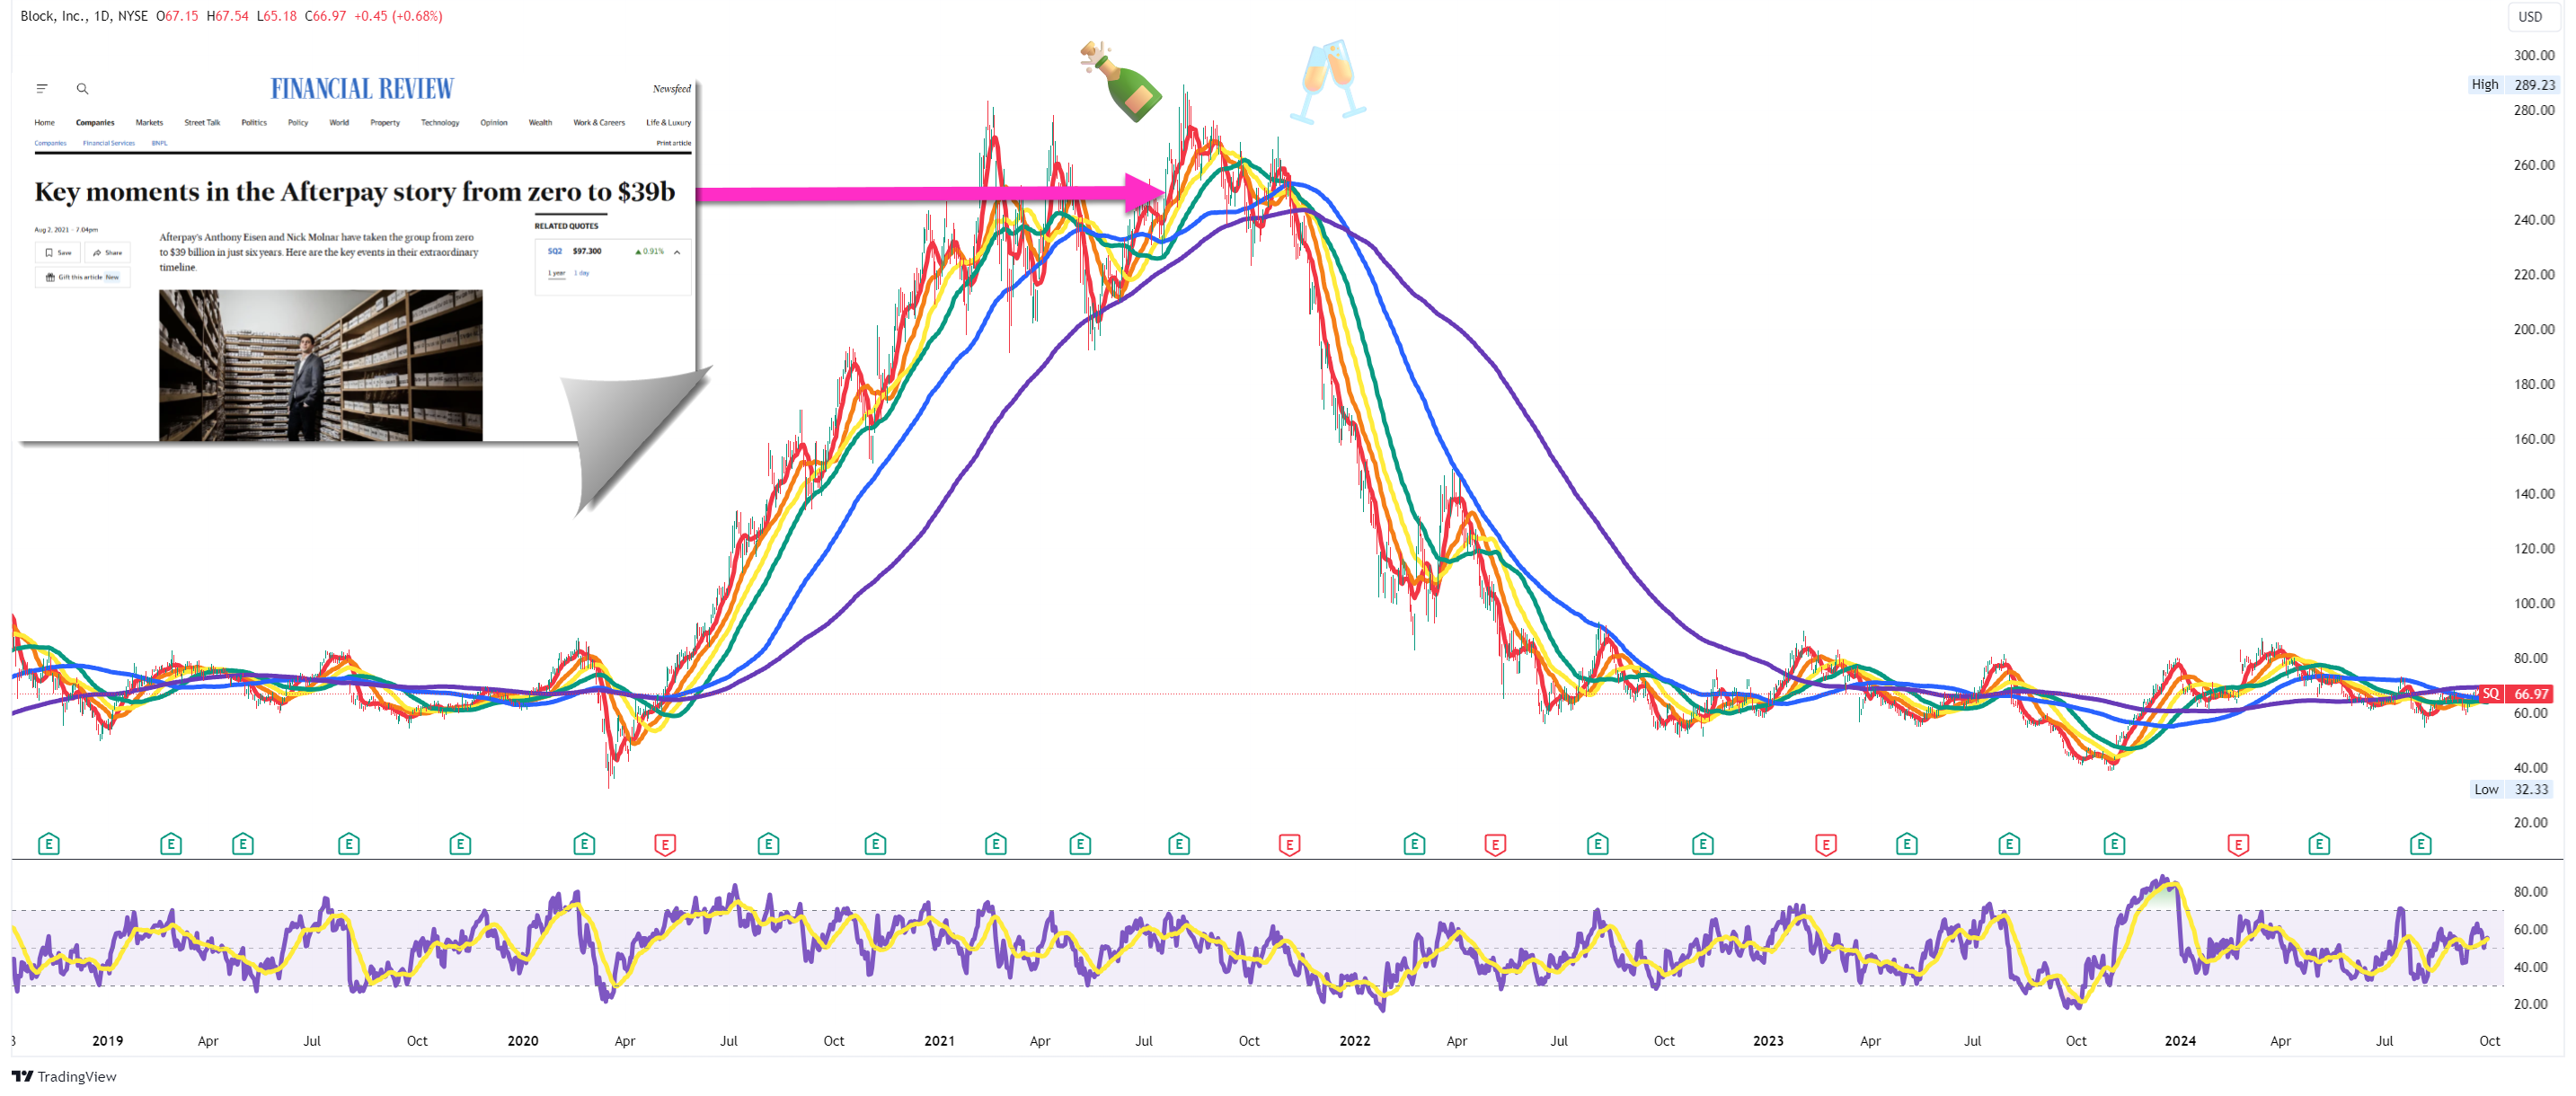Viewport: 2576px width, 1096px height.
Task: Click the SQ 66.97 current price label
Action: pos(2518,694)
